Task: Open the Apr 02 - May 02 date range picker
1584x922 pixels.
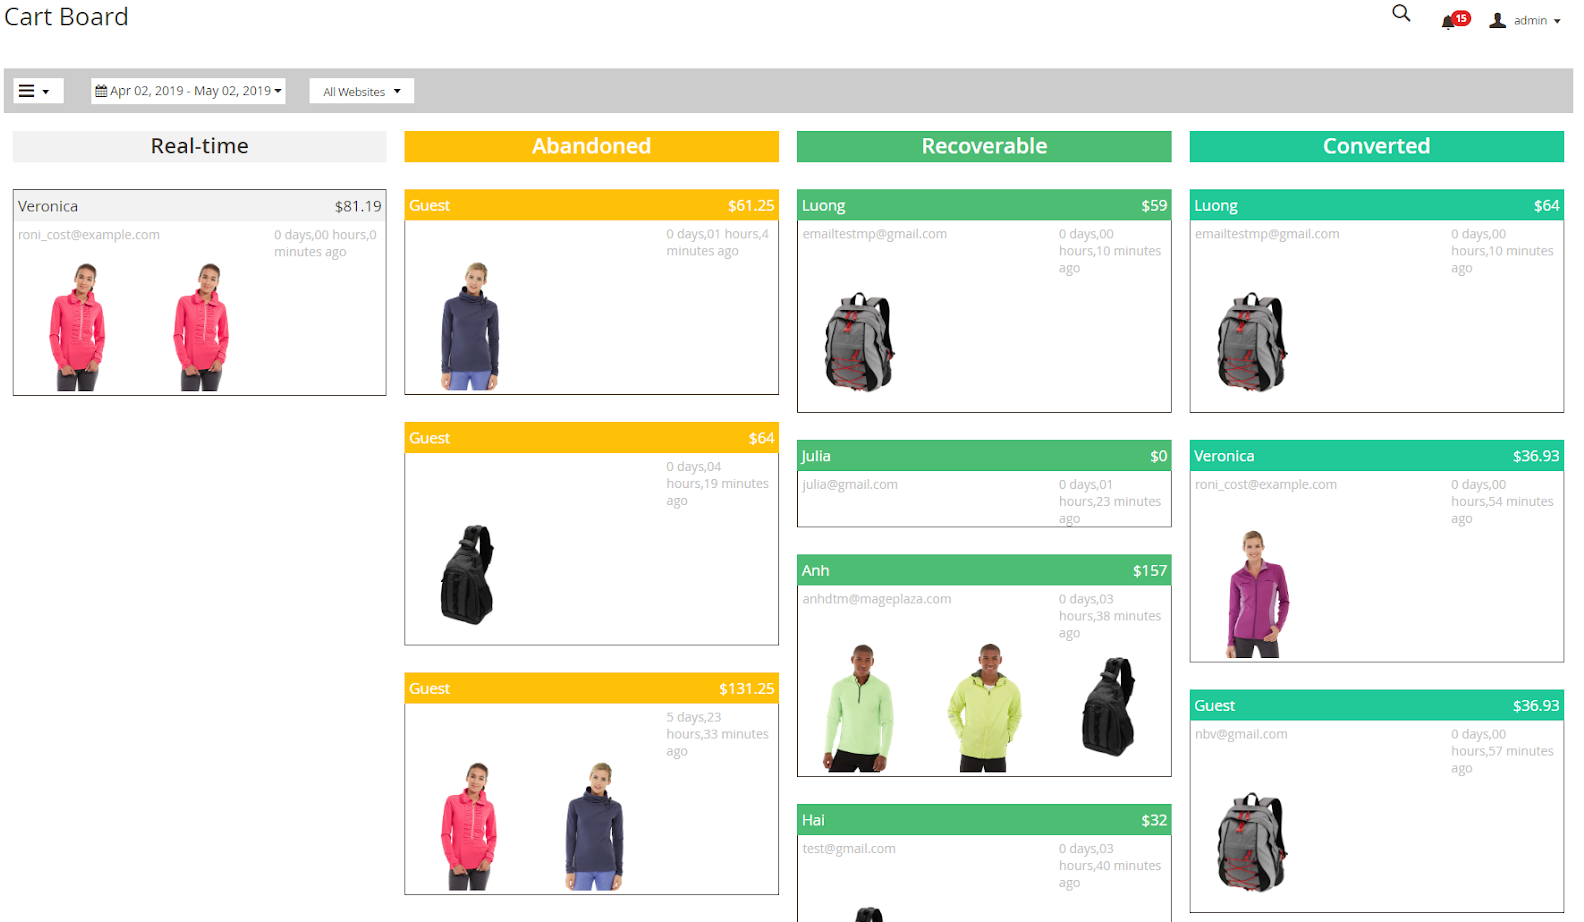Action: 188,91
